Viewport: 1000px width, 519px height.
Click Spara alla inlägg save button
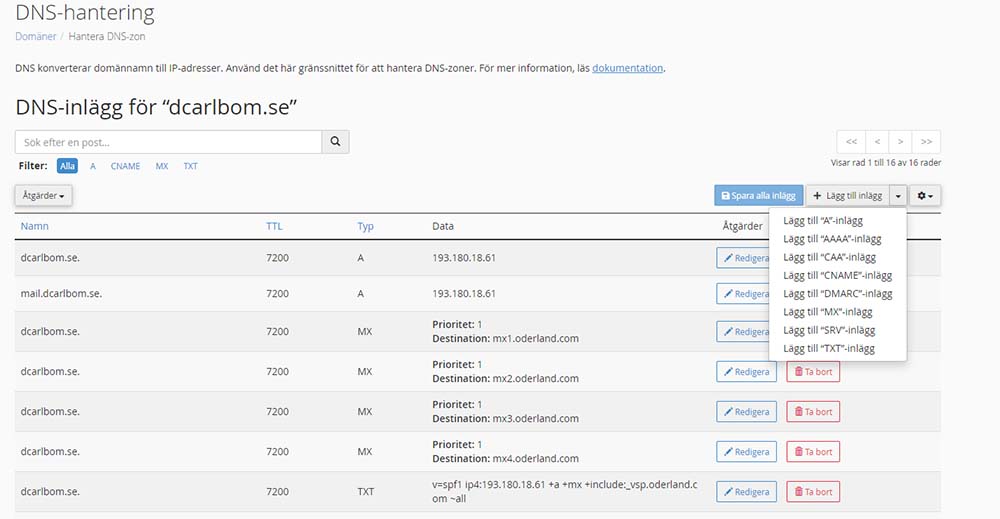point(759,196)
